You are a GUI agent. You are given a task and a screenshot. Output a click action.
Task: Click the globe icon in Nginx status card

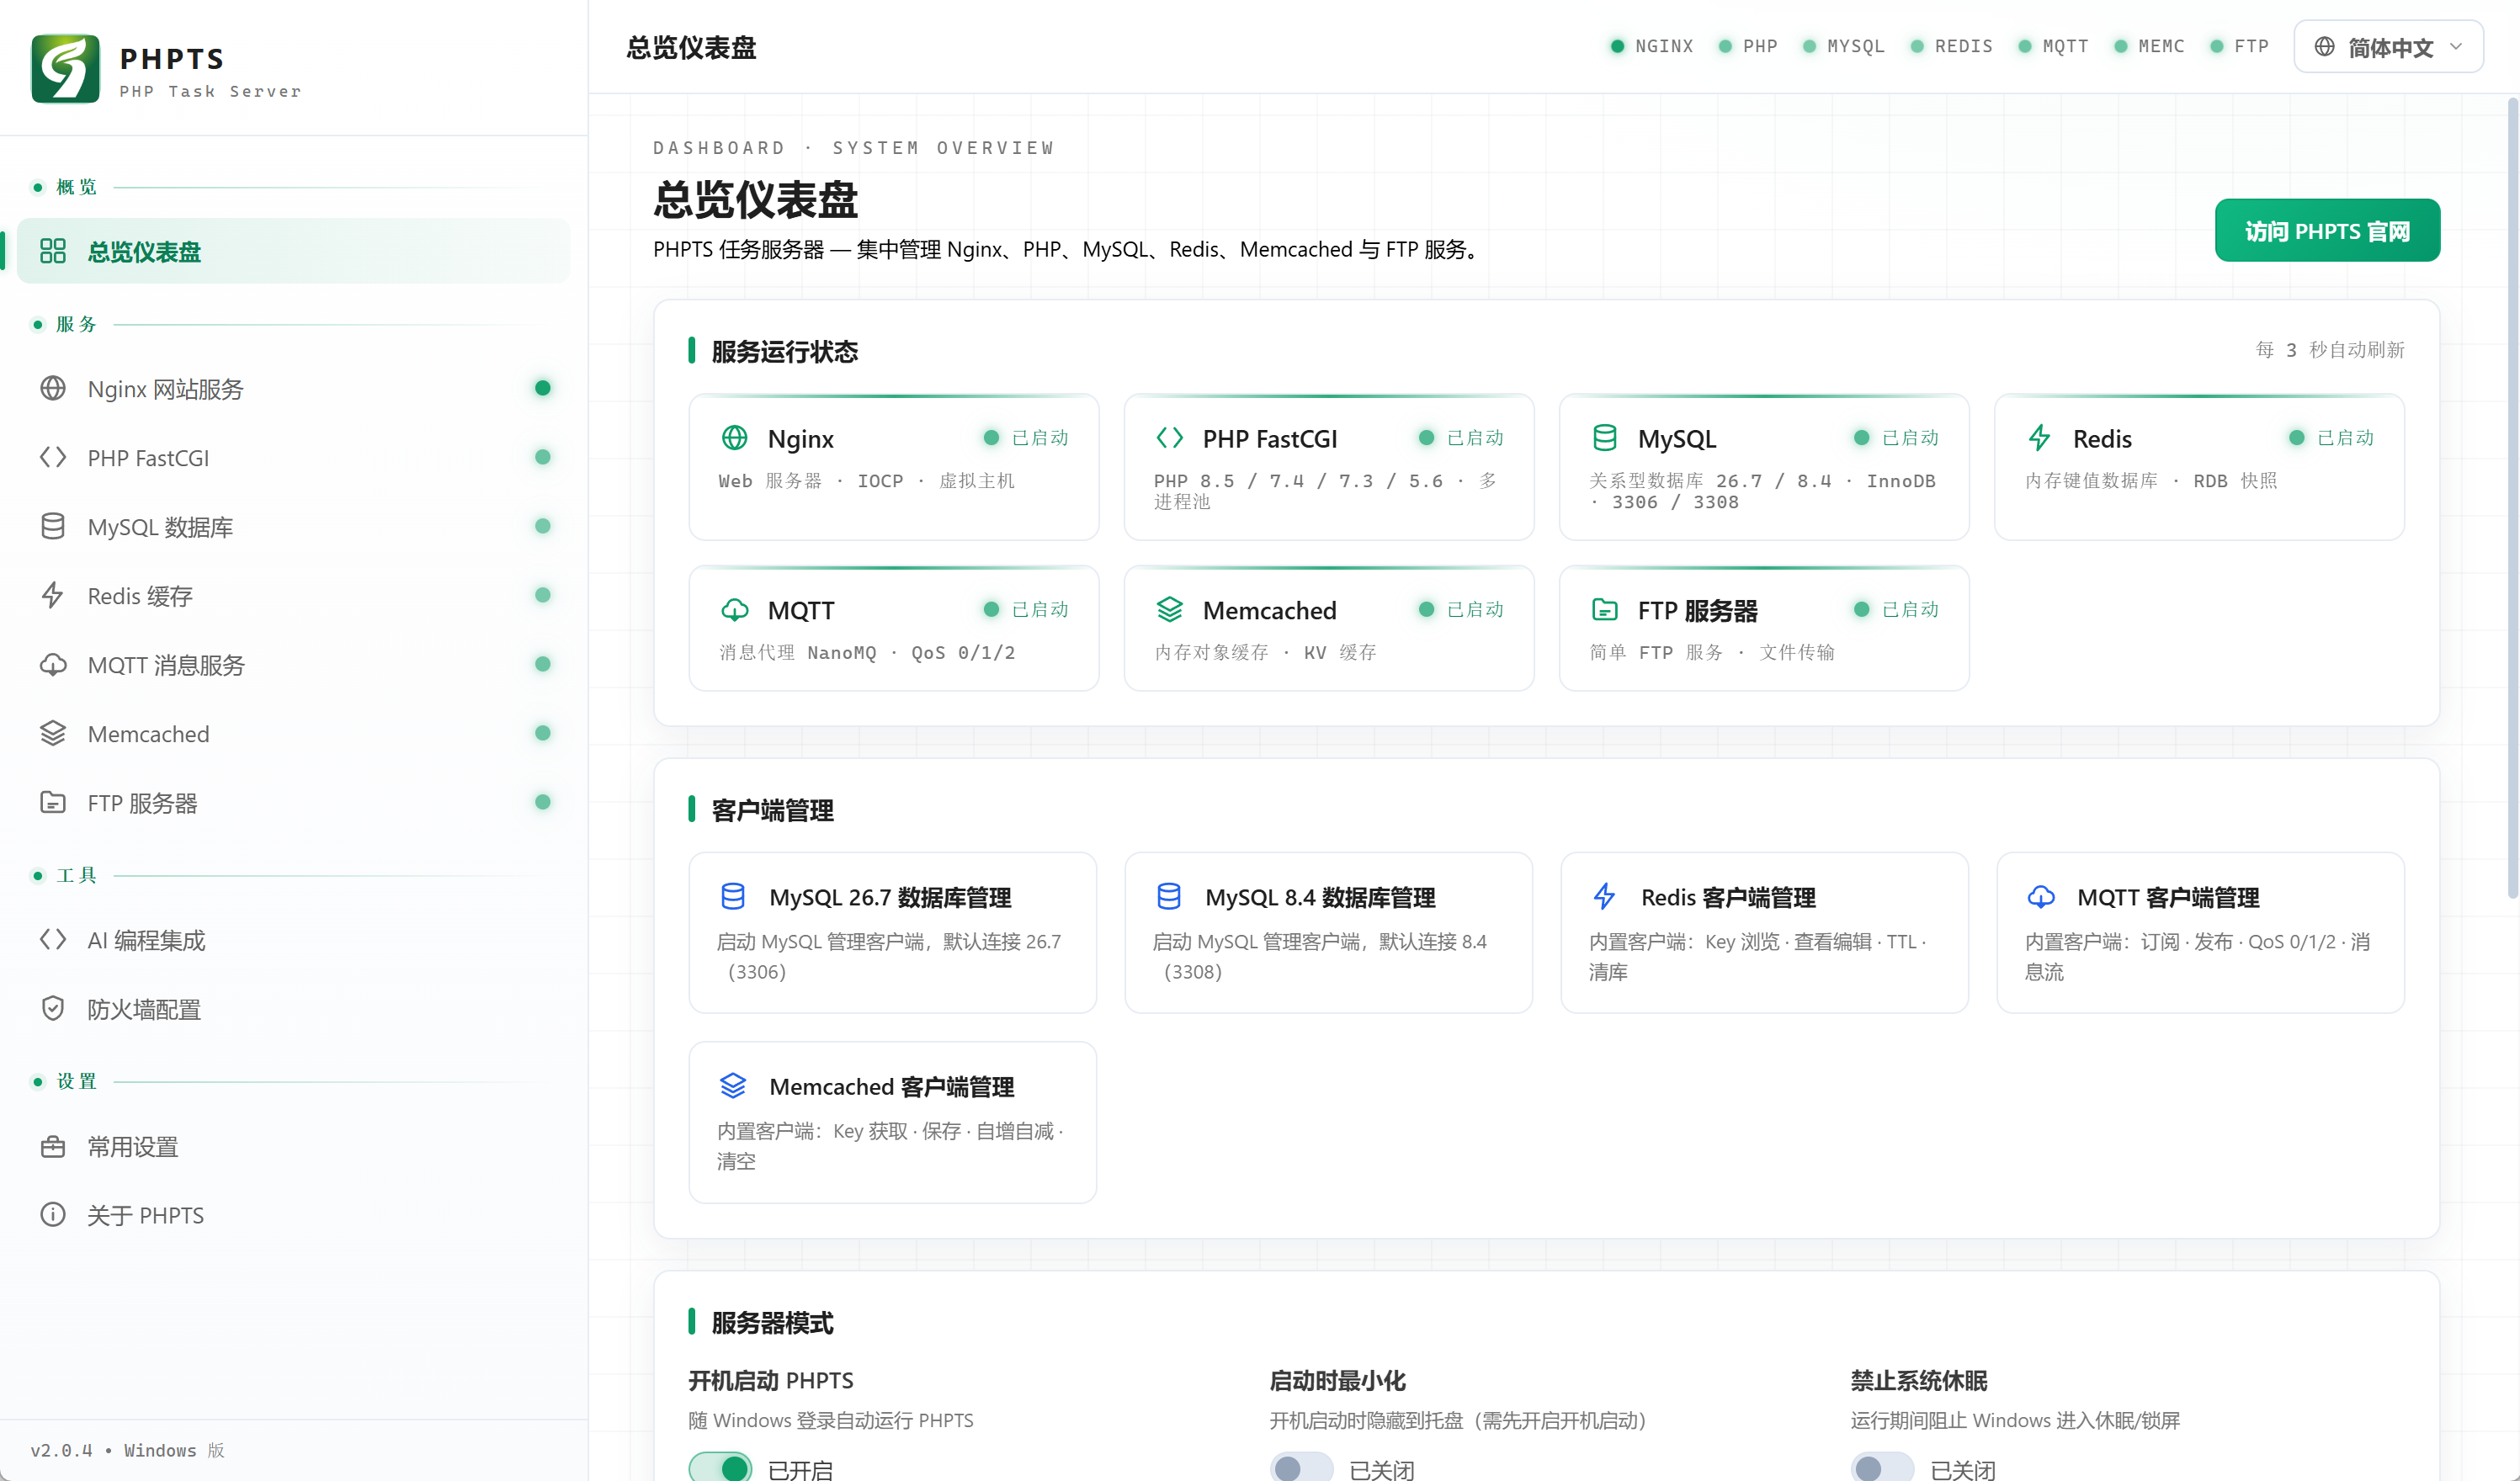[734, 438]
